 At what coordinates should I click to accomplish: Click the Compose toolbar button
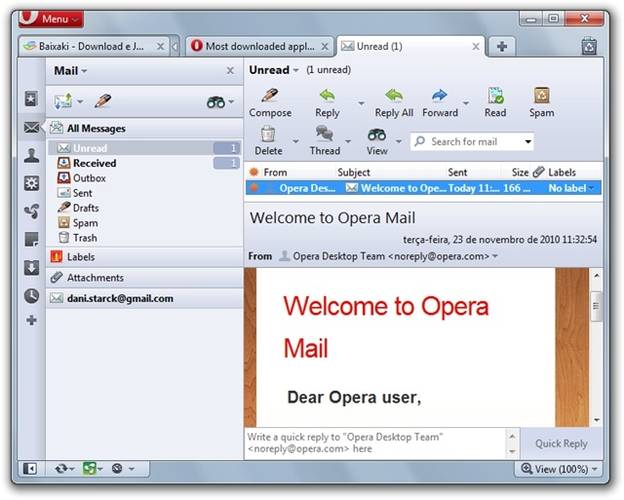270,103
